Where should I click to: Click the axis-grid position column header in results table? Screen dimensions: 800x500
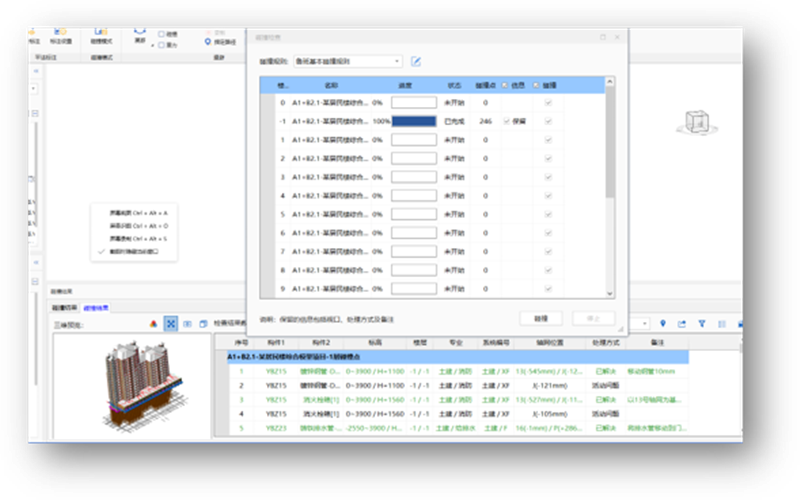[549, 342]
